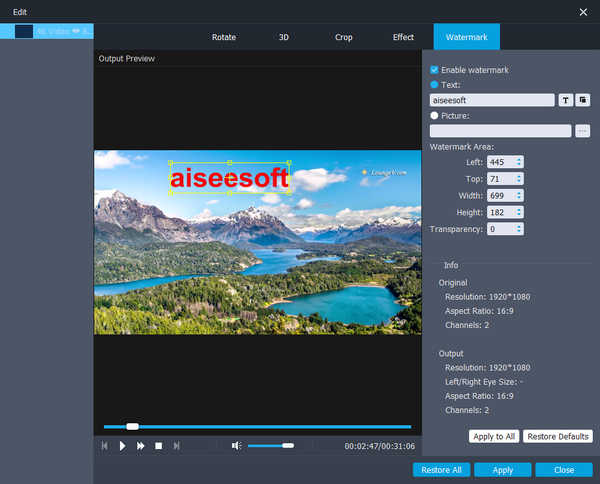The width and height of the screenshot is (600, 484).
Task: Mute the preview audio speaker icon
Action: click(236, 446)
